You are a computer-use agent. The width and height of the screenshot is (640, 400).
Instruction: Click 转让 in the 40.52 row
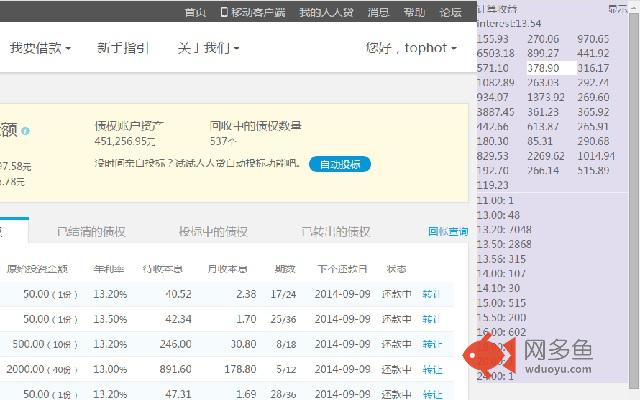pos(431,294)
